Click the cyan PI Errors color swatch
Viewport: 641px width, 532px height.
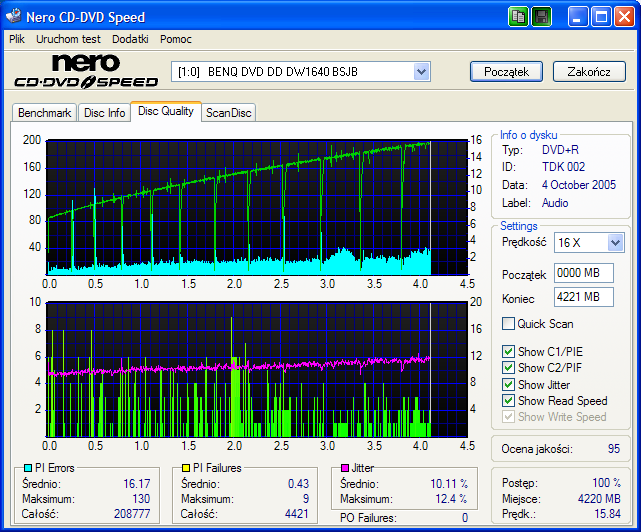click(x=27, y=468)
